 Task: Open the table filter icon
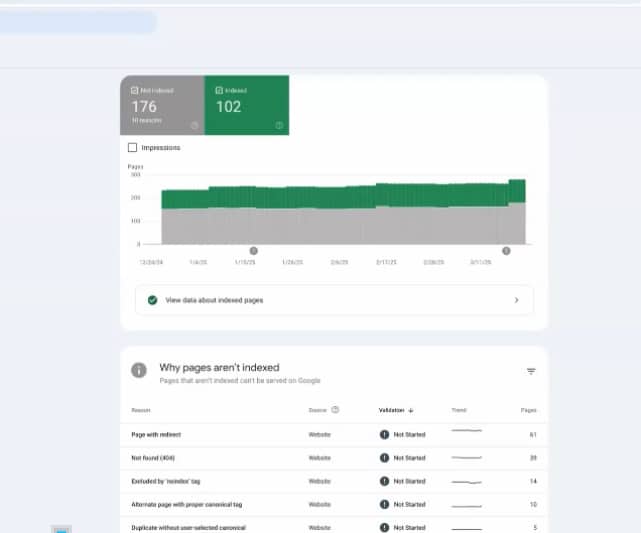coord(531,371)
